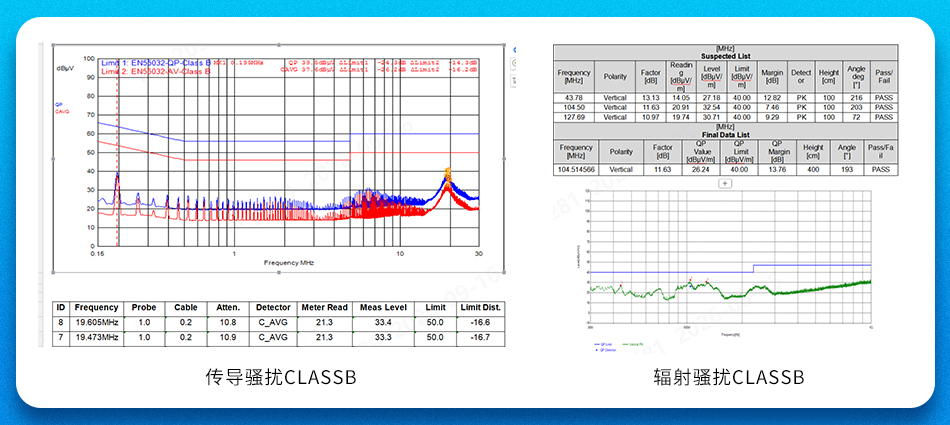
Task: Click the 203 angle cell
Action: (855, 107)
